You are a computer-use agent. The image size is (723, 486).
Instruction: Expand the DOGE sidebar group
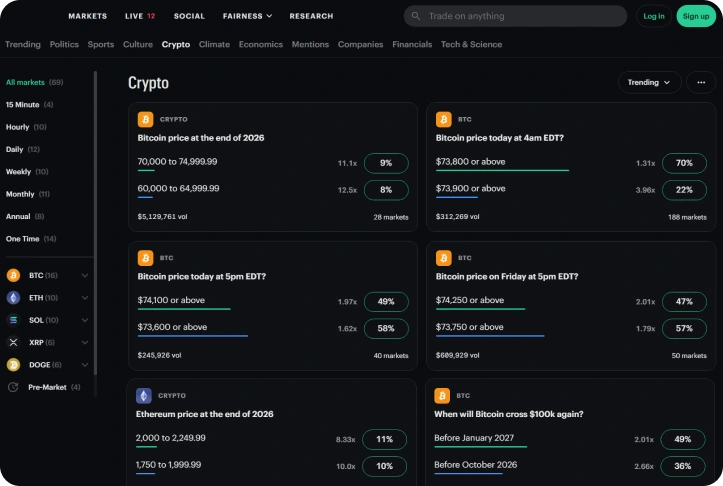(x=85, y=365)
